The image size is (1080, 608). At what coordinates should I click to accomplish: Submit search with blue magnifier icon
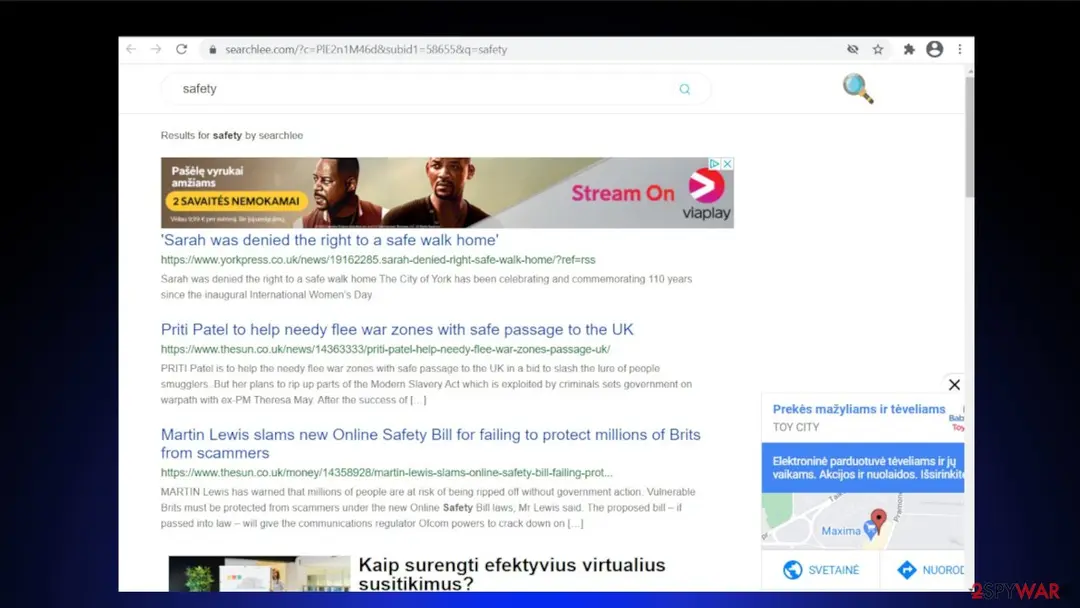coord(685,89)
